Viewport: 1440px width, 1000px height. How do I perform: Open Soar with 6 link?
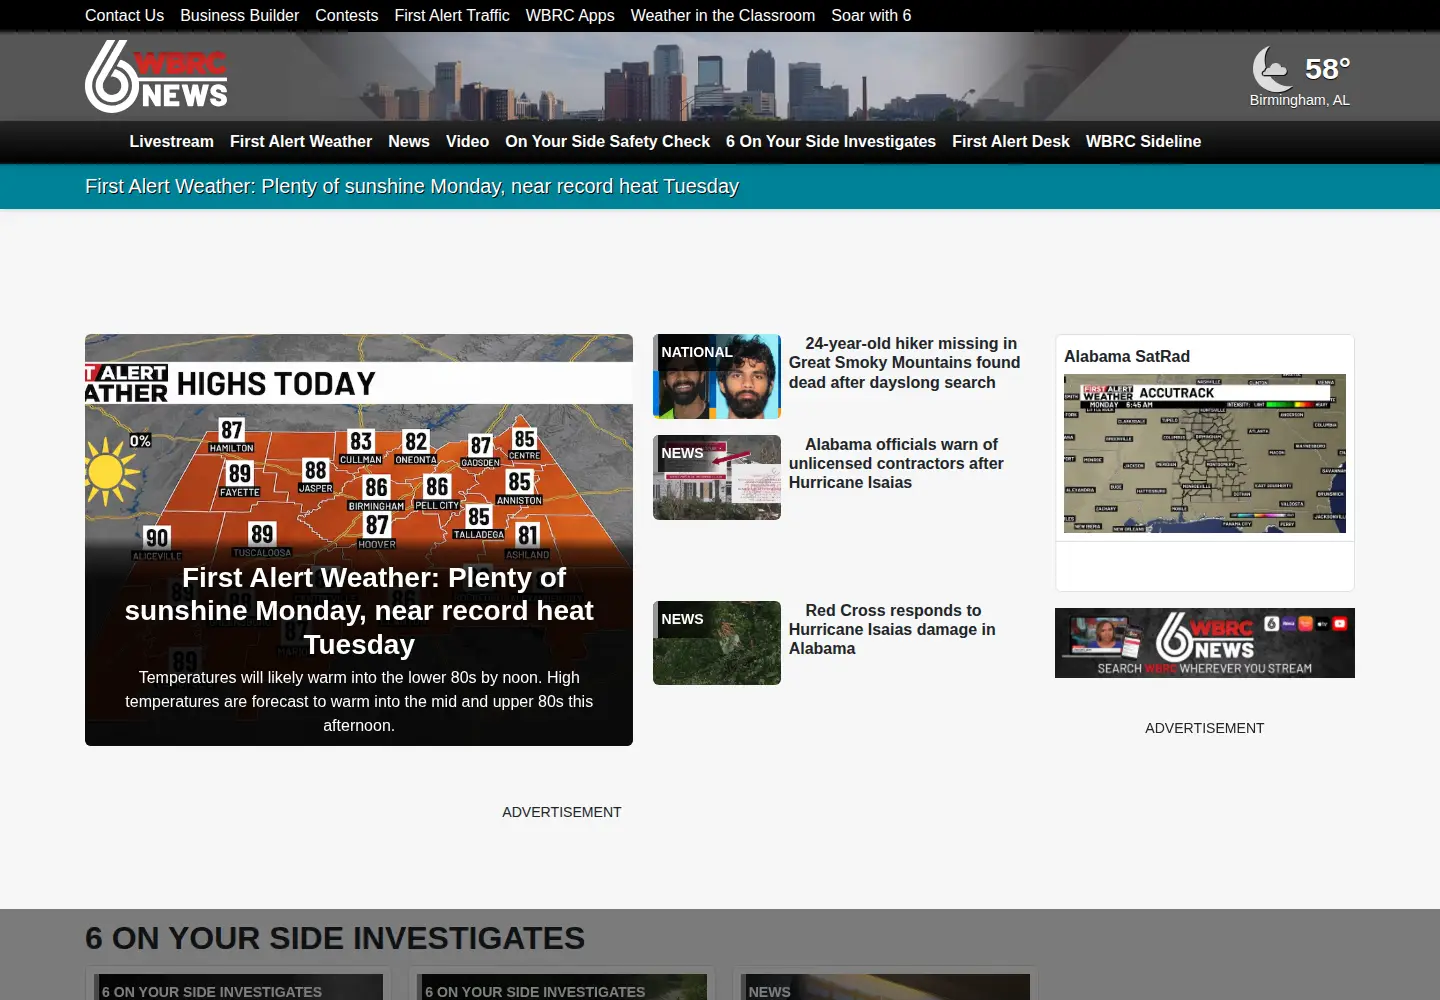[871, 15]
